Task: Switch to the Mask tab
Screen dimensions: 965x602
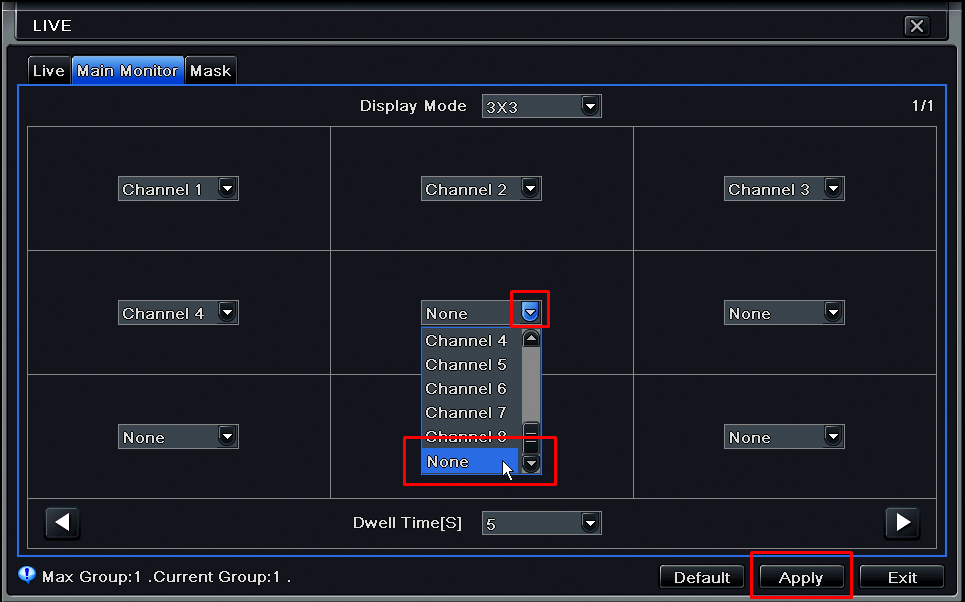Action: [210, 71]
